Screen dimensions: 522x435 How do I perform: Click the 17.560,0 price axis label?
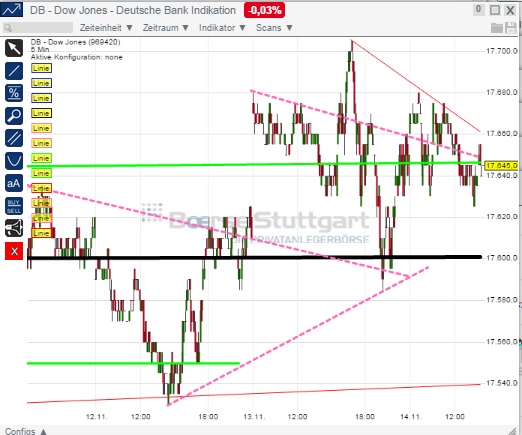click(502, 342)
